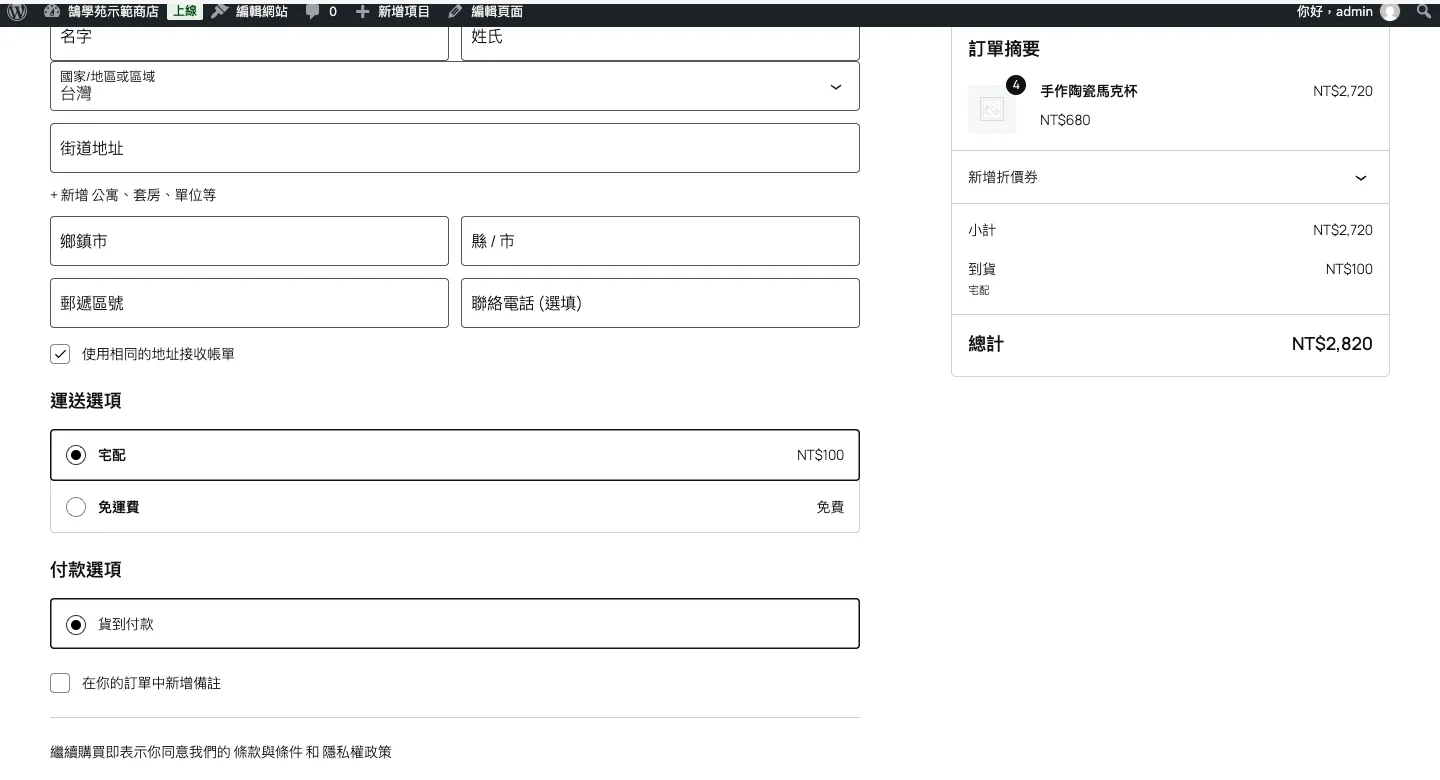Click the 新增 公寓、套房、單位等 link
The image size is (1440, 780).
coord(133,195)
